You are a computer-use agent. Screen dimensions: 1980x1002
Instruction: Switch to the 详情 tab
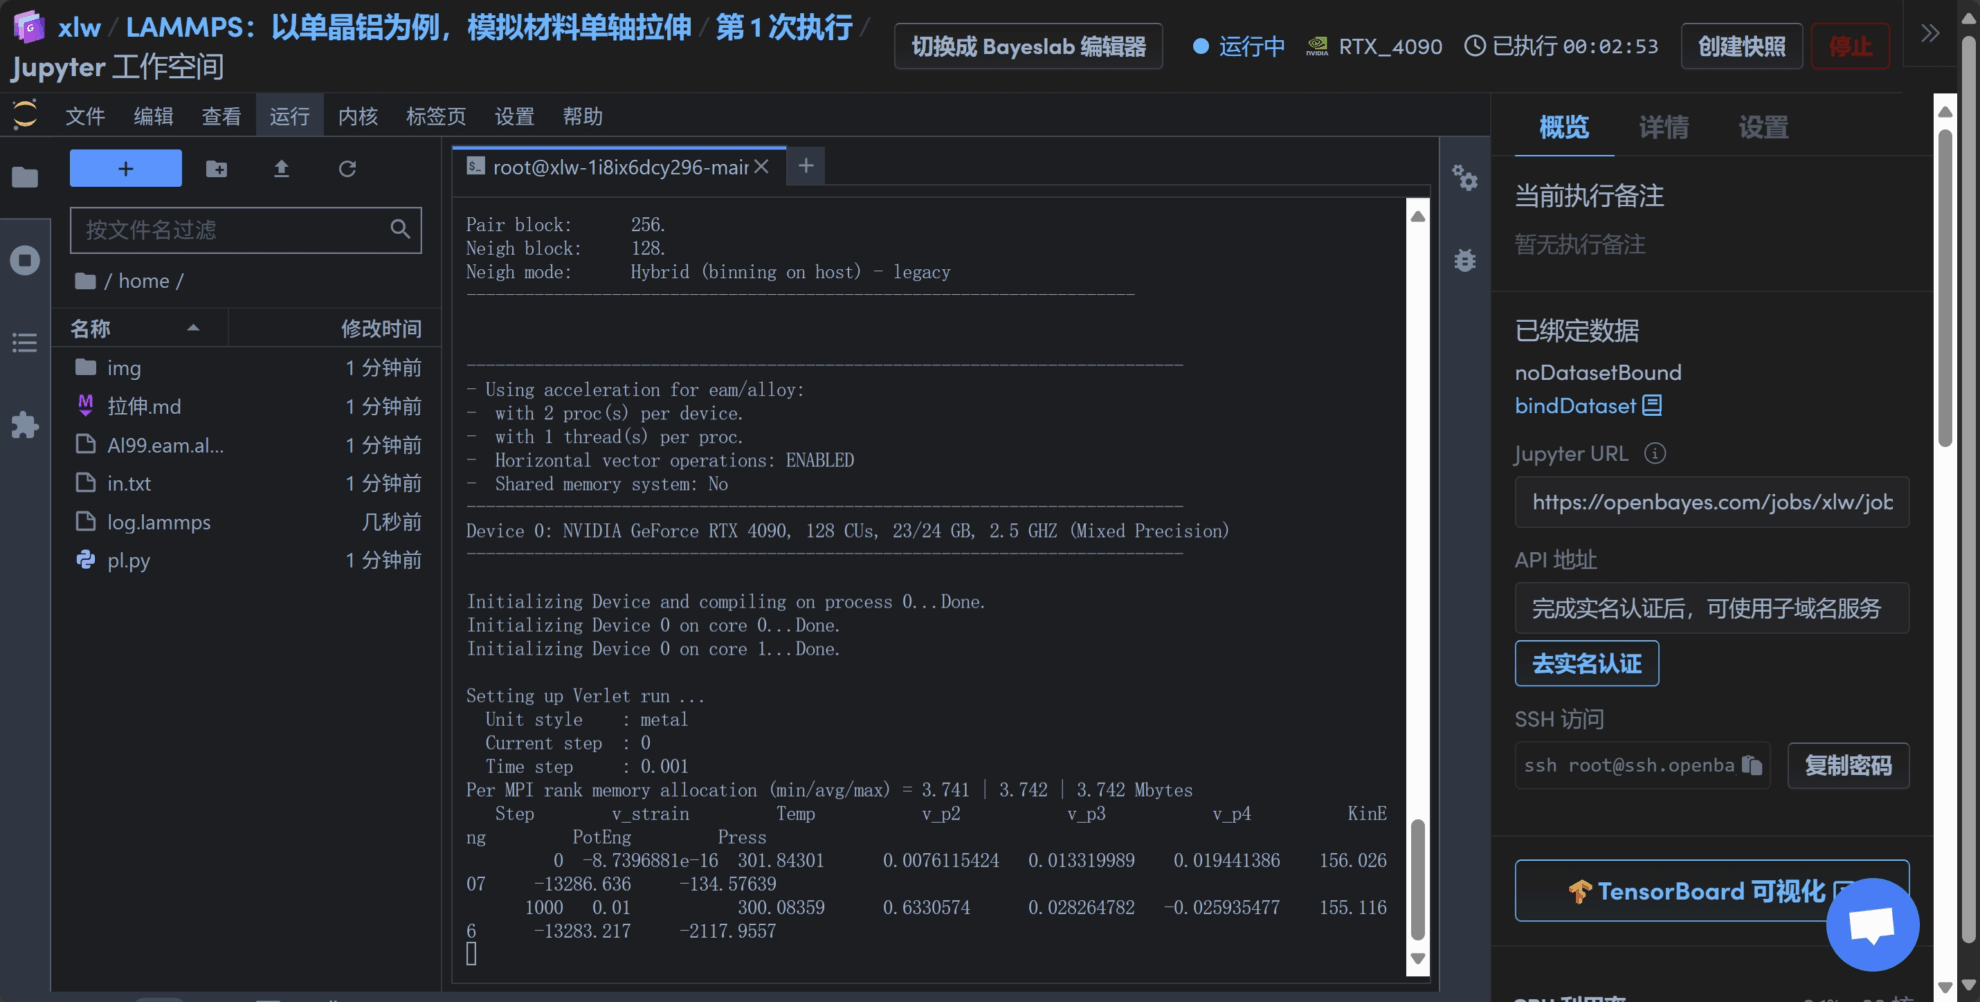coord(1664,127)
